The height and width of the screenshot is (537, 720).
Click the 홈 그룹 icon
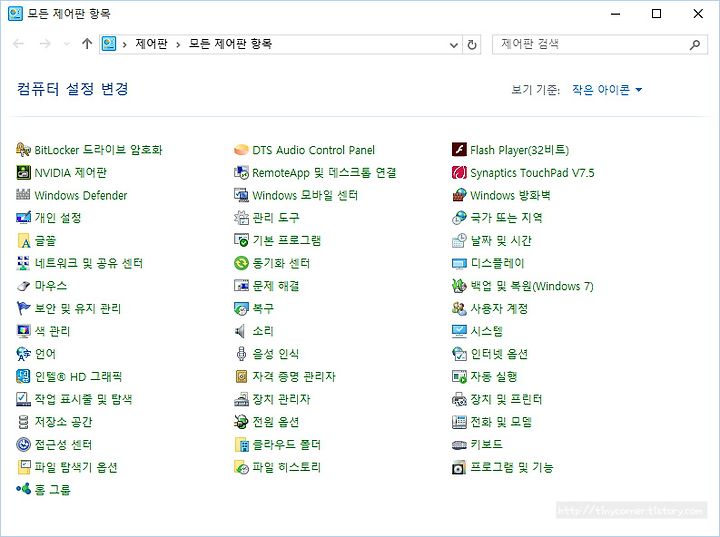[23, 490]
